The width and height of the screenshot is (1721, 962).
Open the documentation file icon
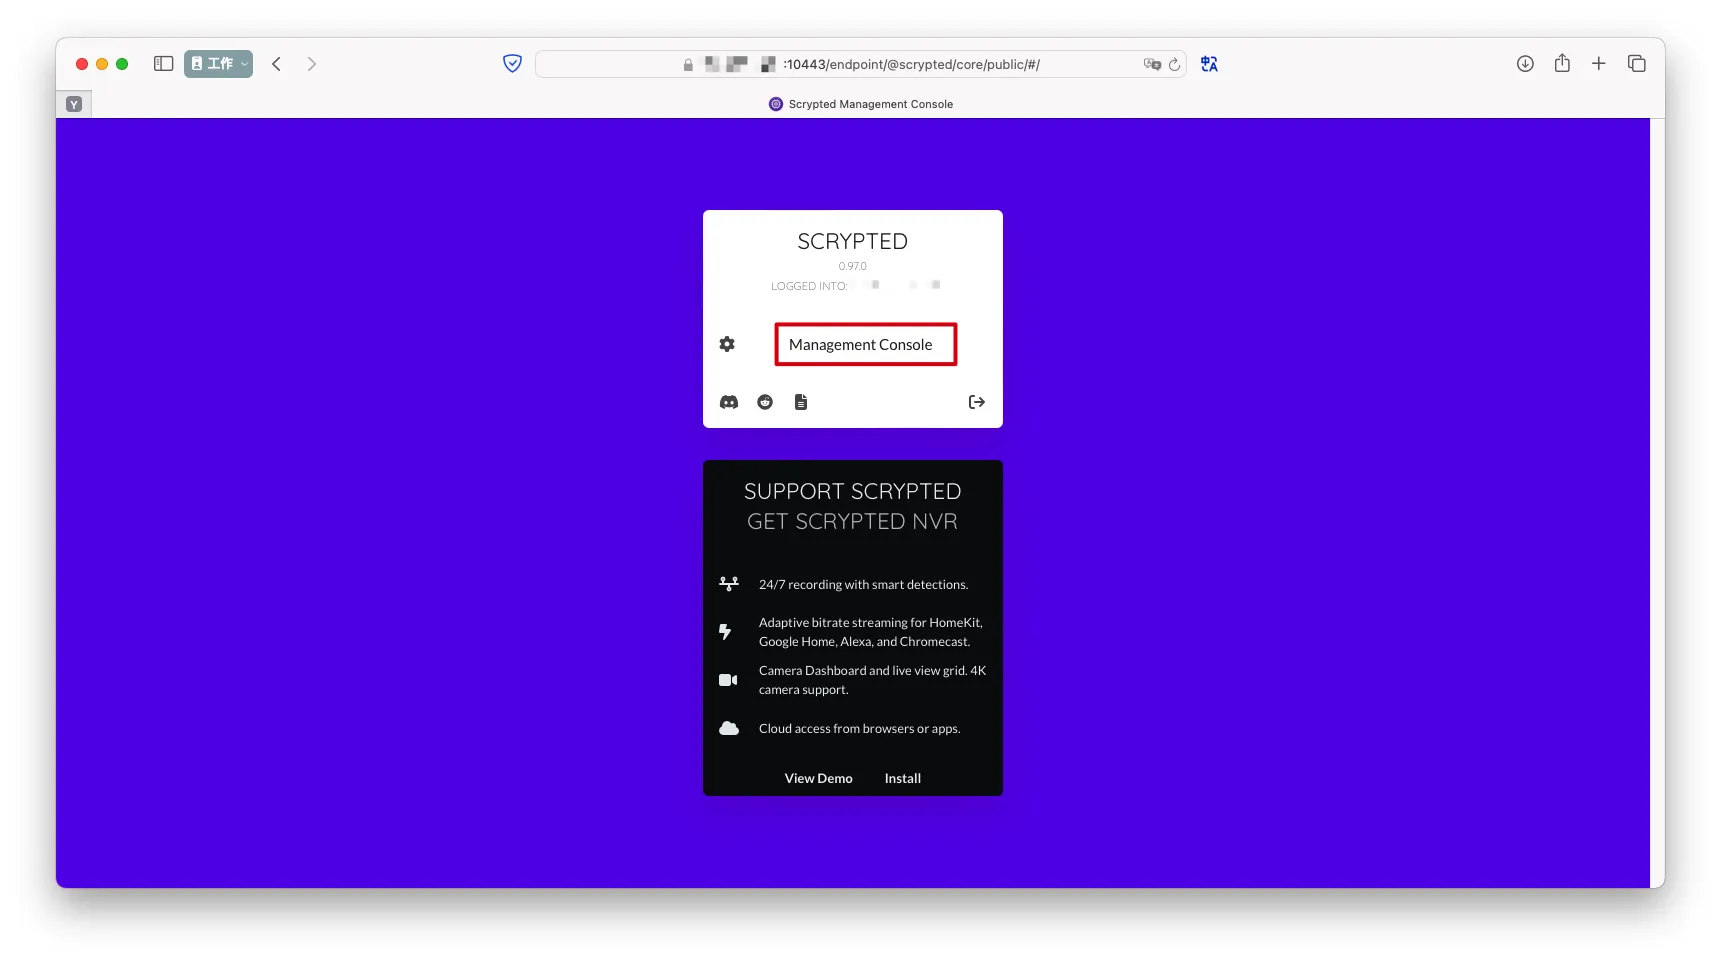click(801, 402)
